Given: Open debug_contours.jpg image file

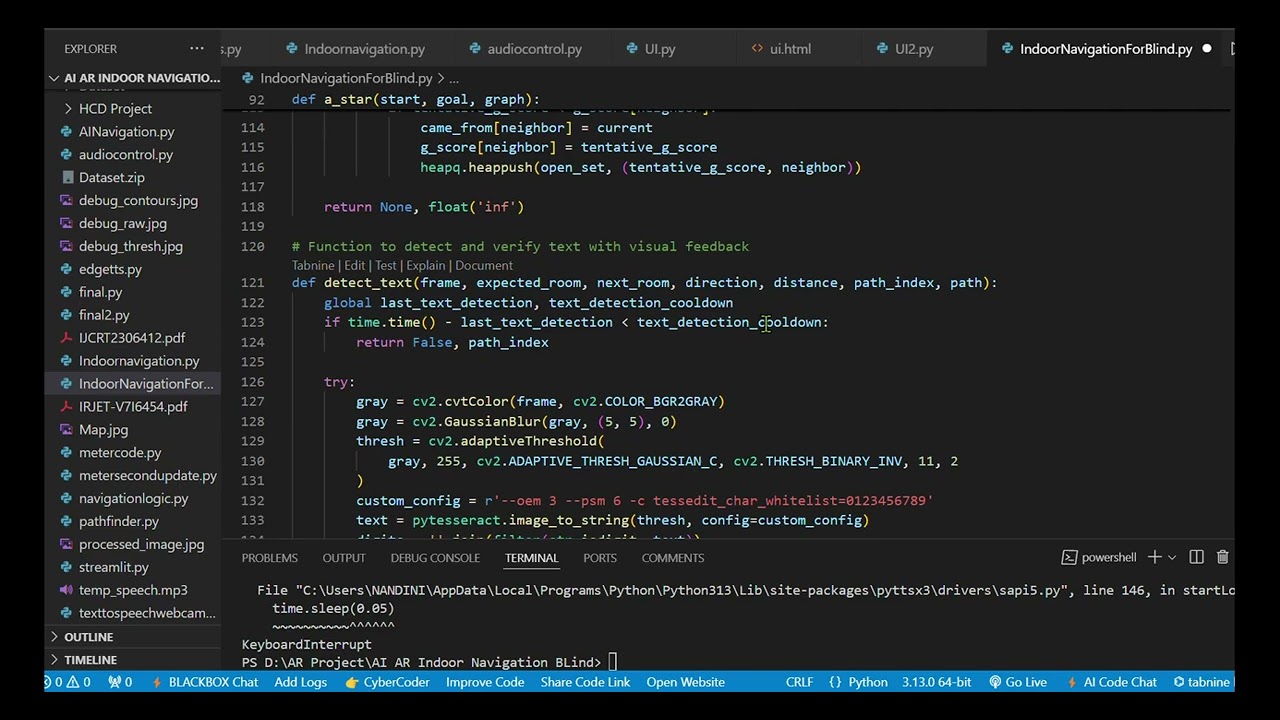Looking at the screenshot, I should [138, 200].
